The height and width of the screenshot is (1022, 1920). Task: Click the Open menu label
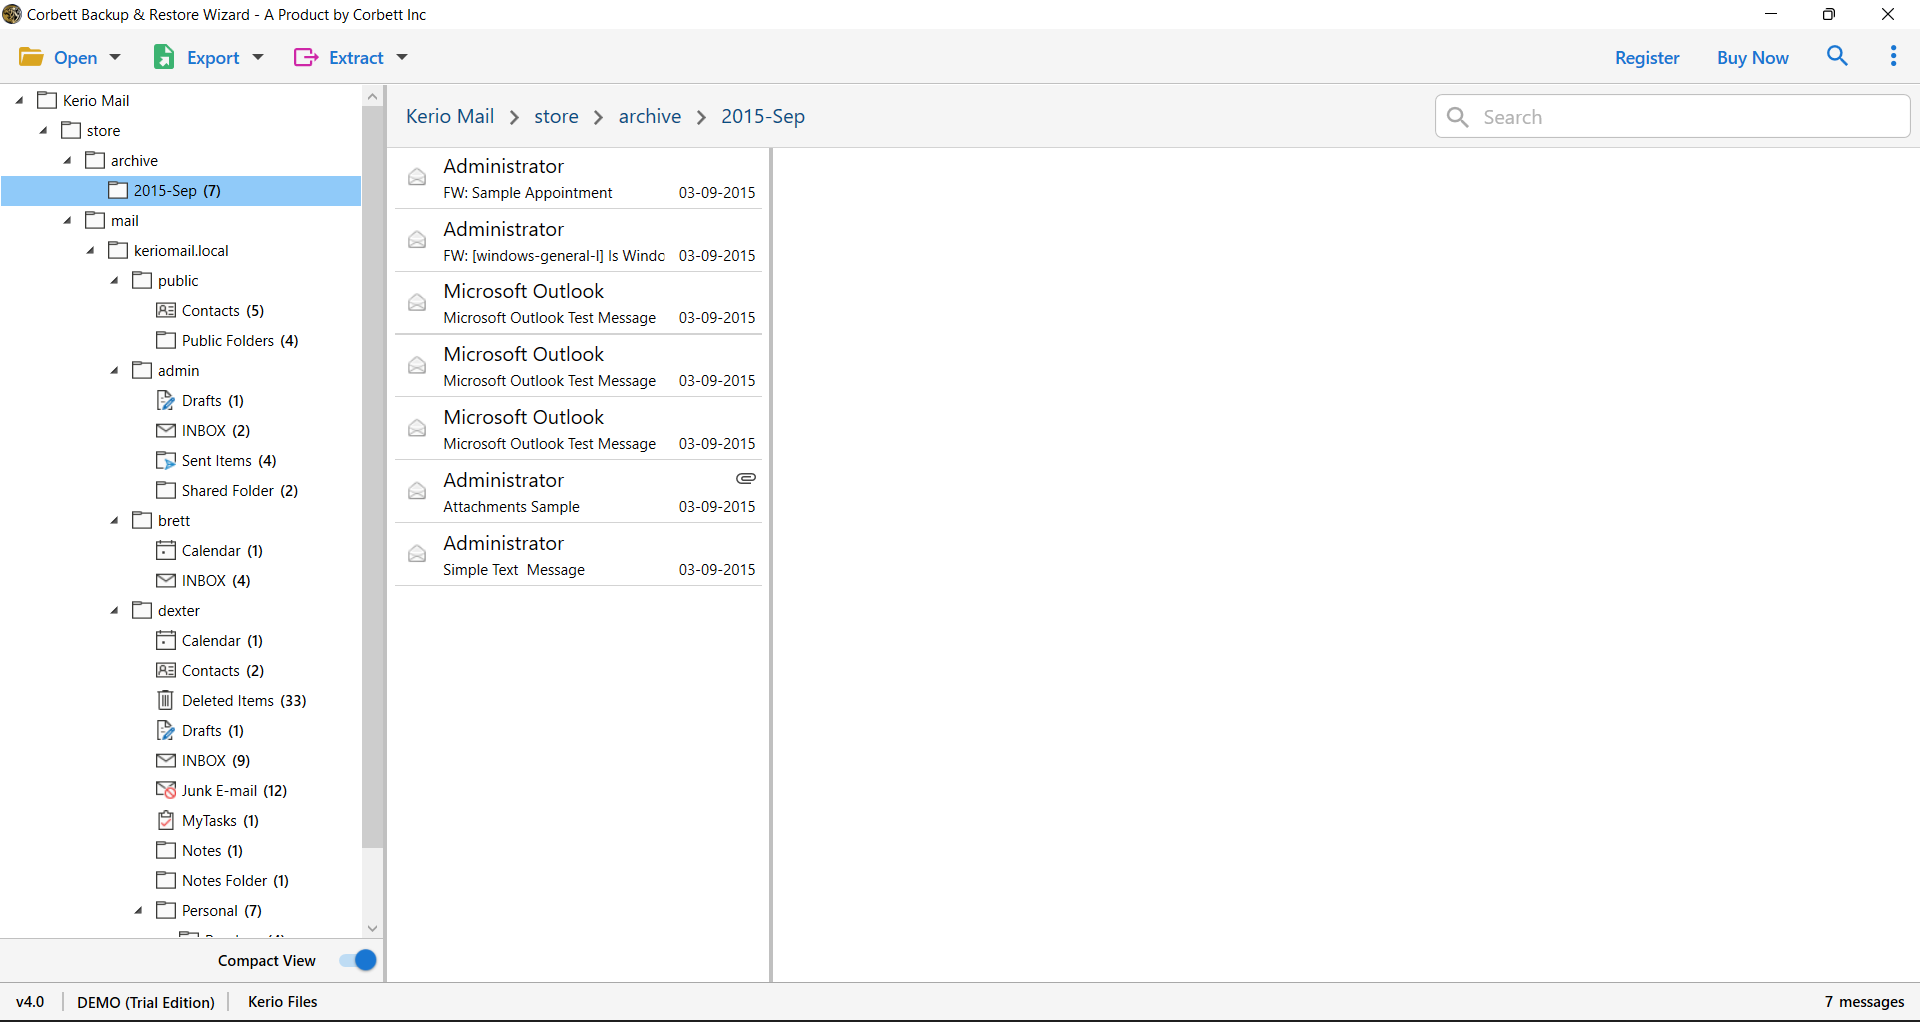tap(75, 58)
